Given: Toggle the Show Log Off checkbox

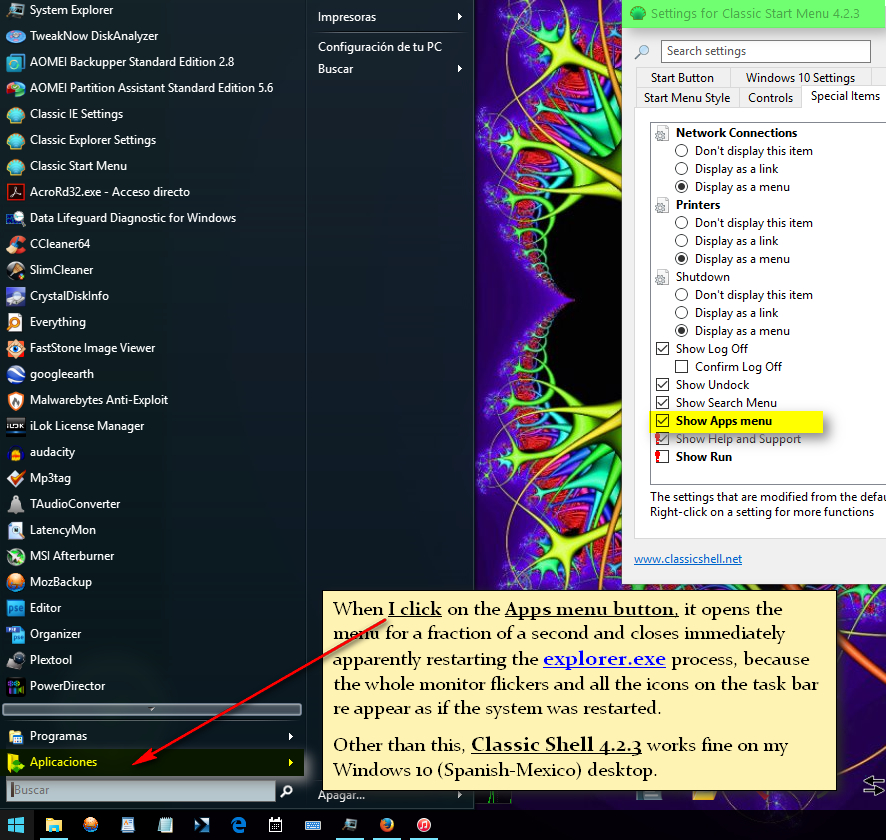Looking at the screenshot, I should pos(662,349).
